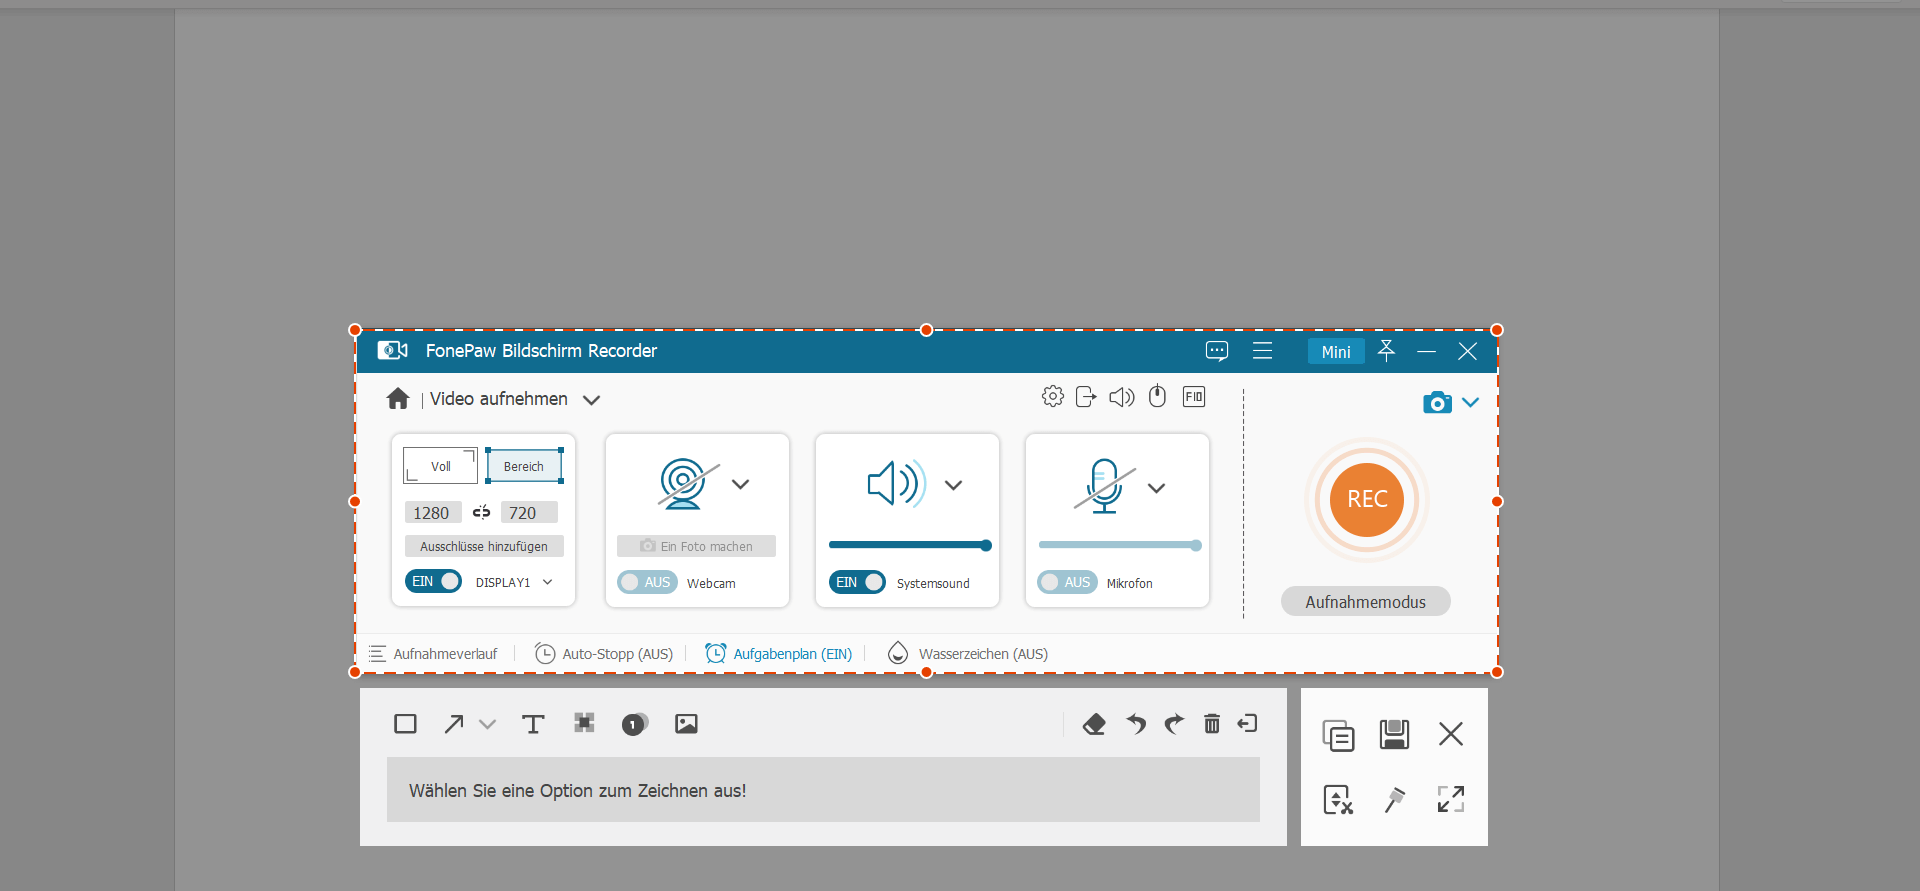Open the mouse settings icon

coord(1157,396)
